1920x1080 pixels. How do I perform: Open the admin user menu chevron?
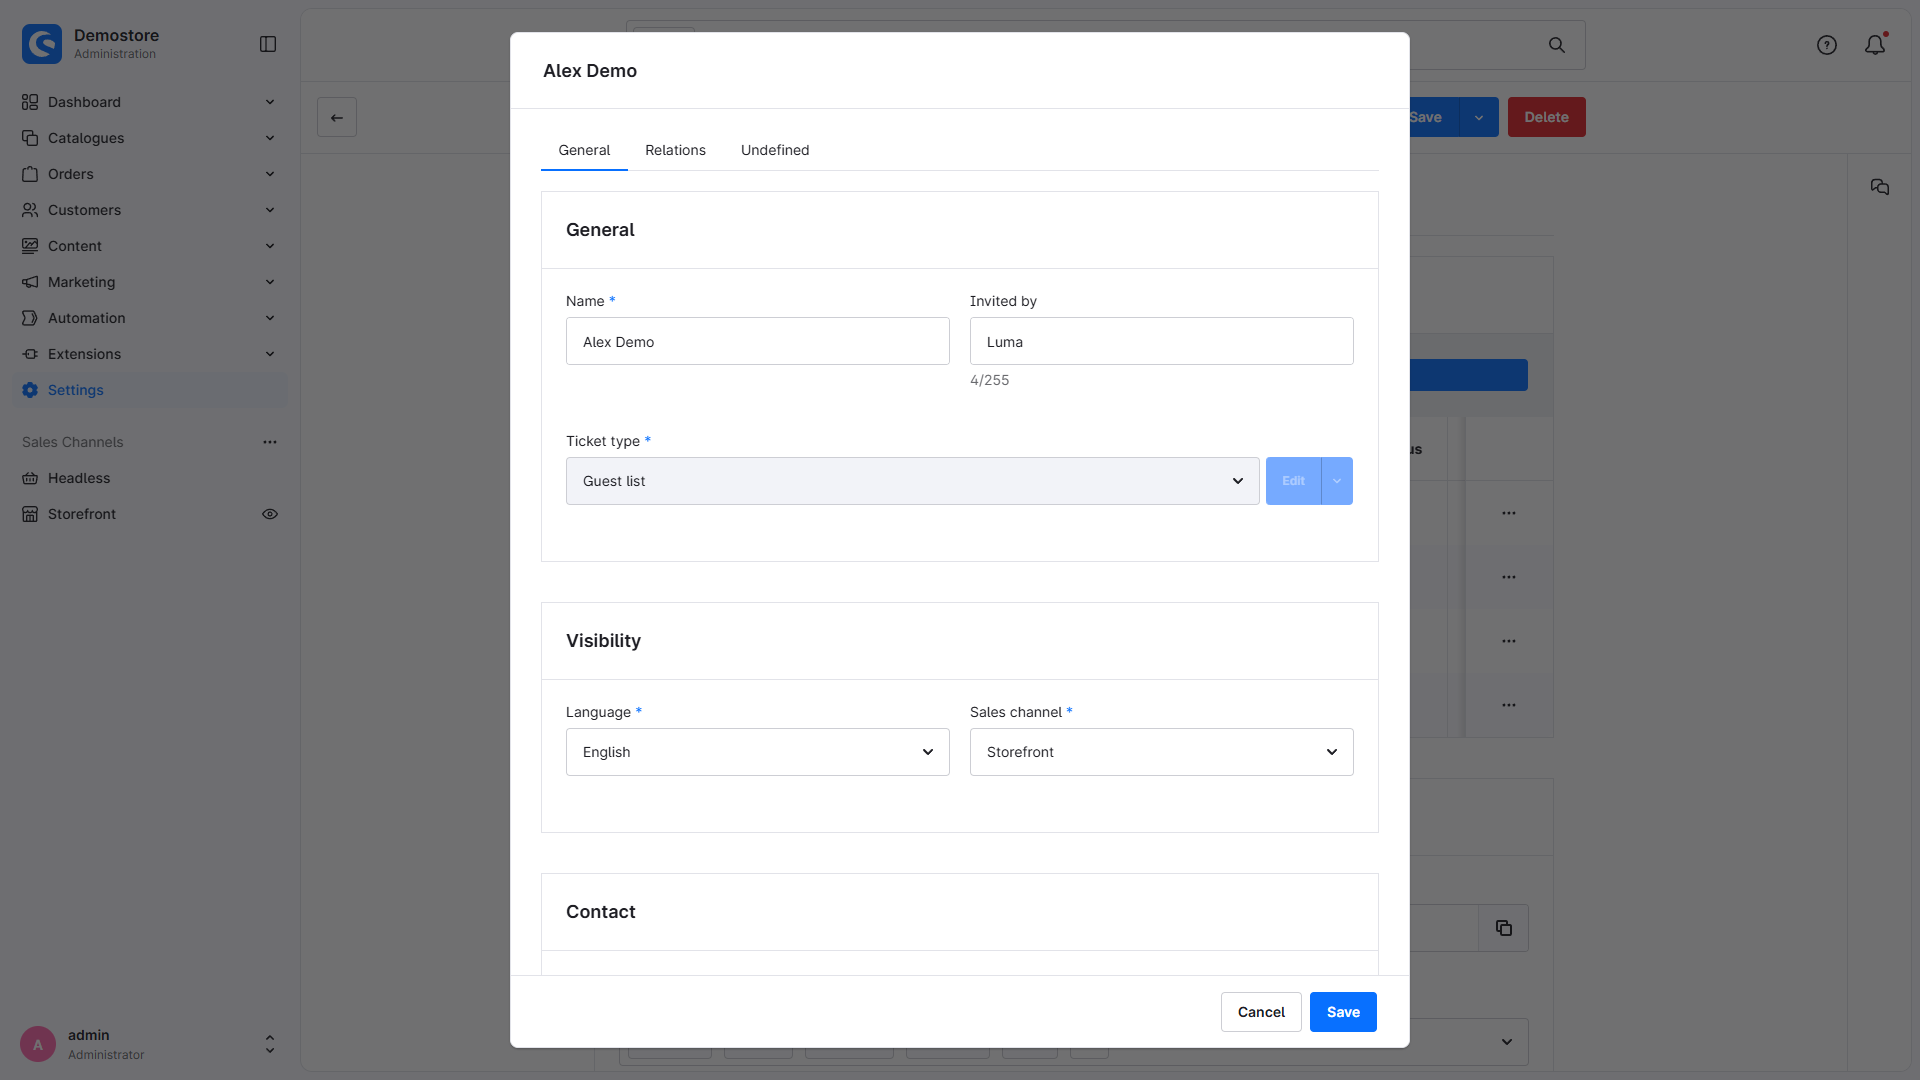[x=270, y=1044]
